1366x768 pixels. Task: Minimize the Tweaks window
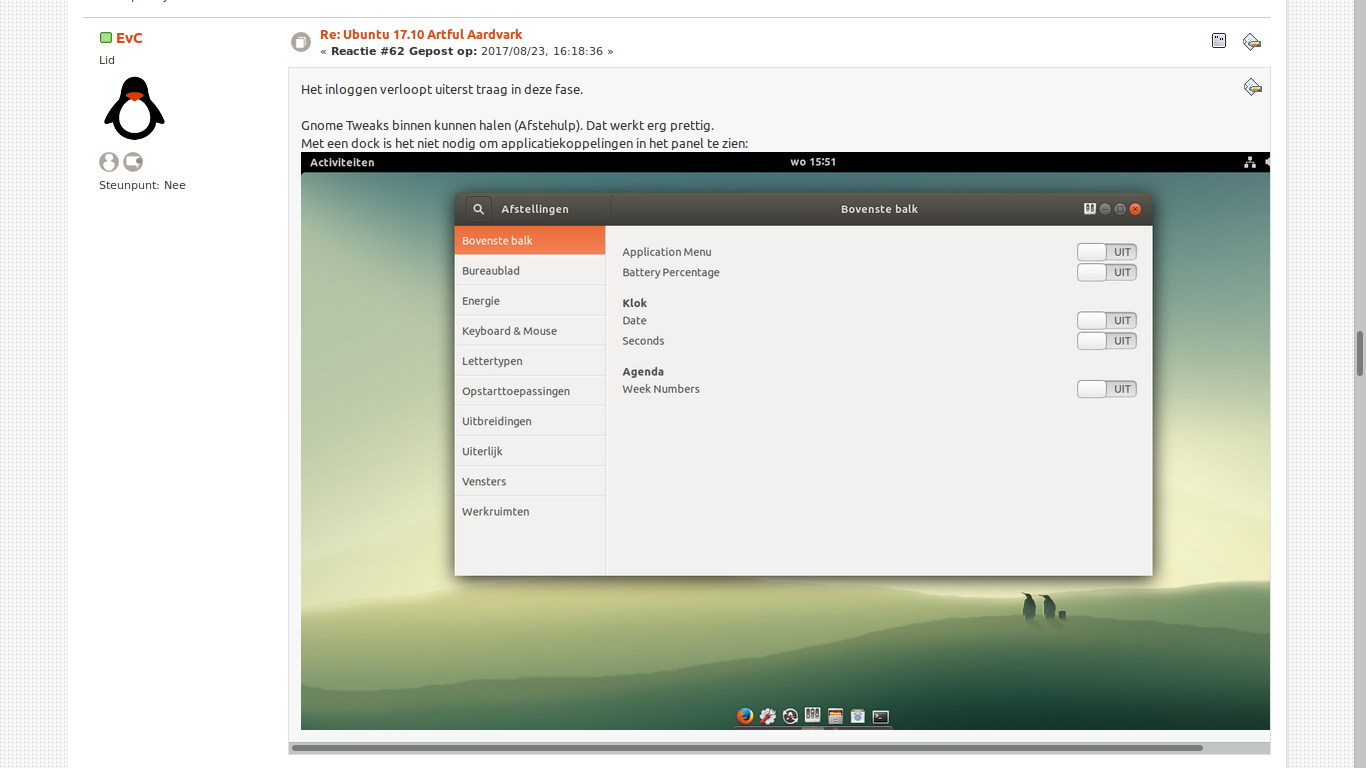click(1105, 209)
